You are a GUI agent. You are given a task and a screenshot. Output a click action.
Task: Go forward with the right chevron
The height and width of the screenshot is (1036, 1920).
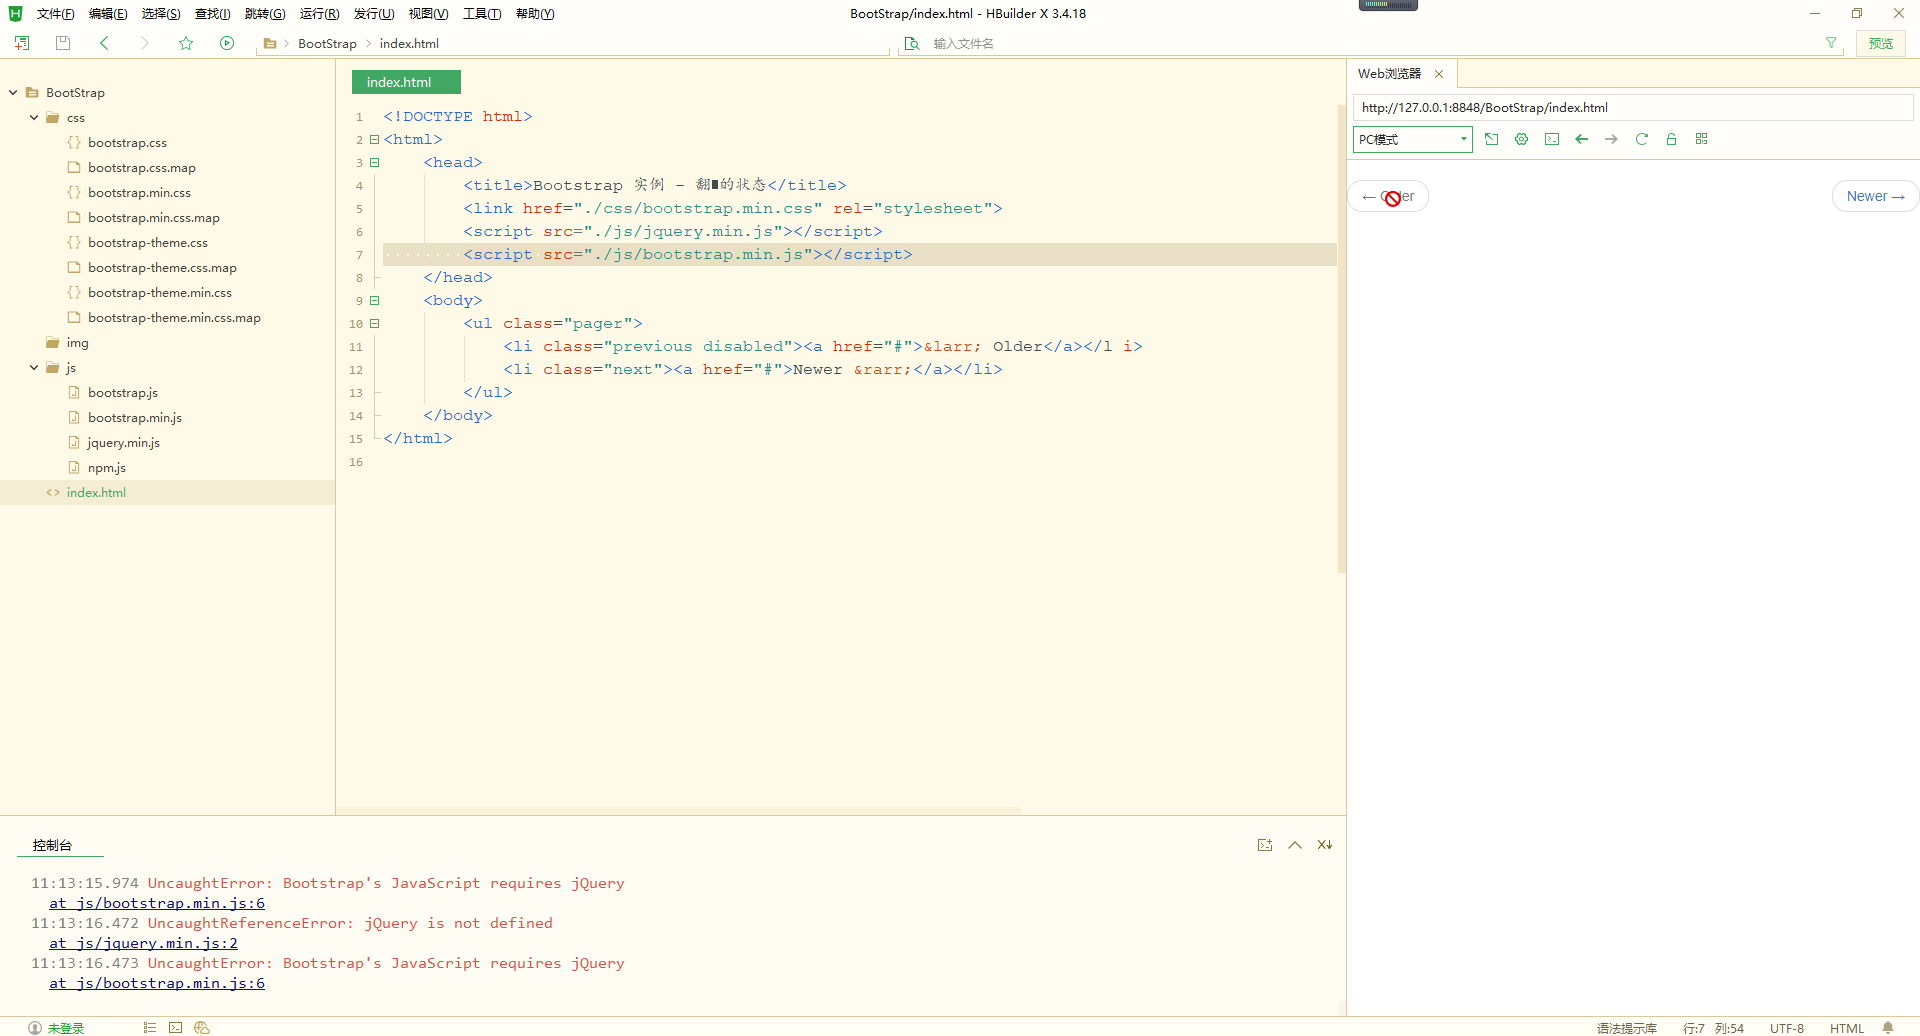[145, 43]
